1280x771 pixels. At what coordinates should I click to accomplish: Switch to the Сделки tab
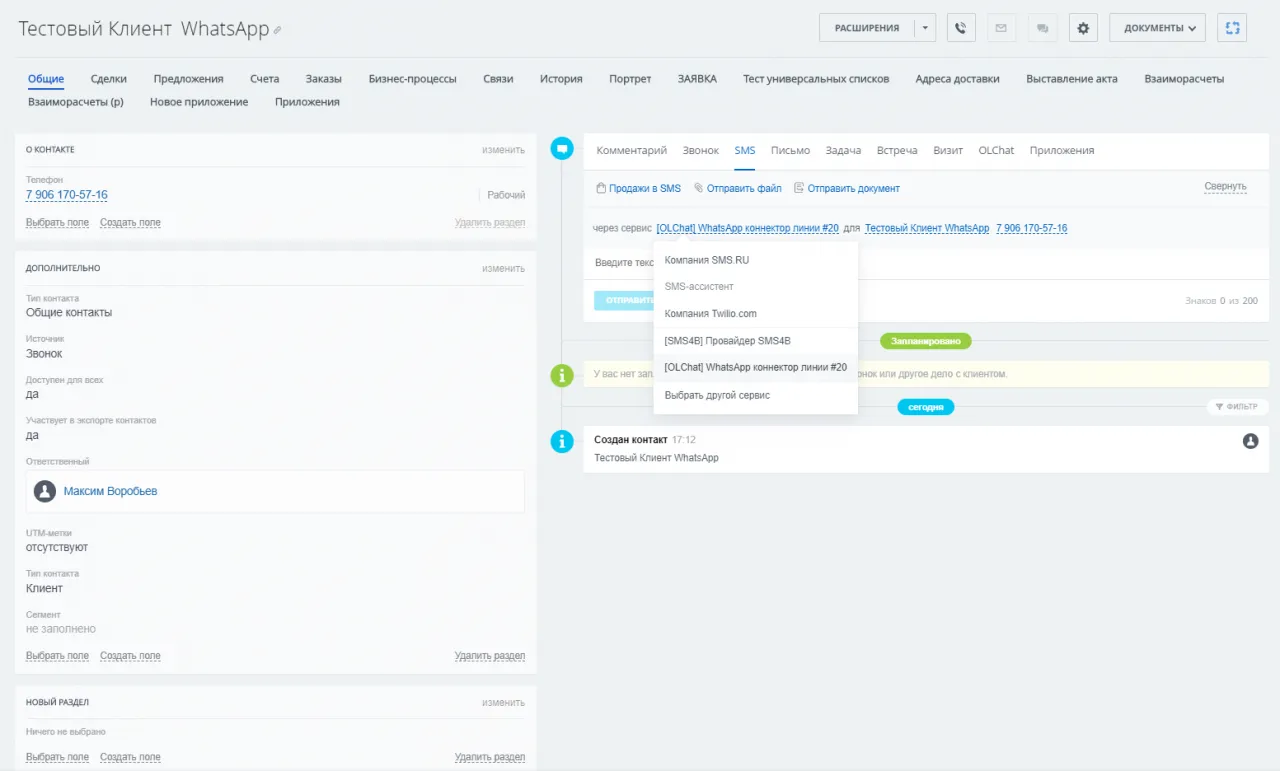(x=108, y=79)
